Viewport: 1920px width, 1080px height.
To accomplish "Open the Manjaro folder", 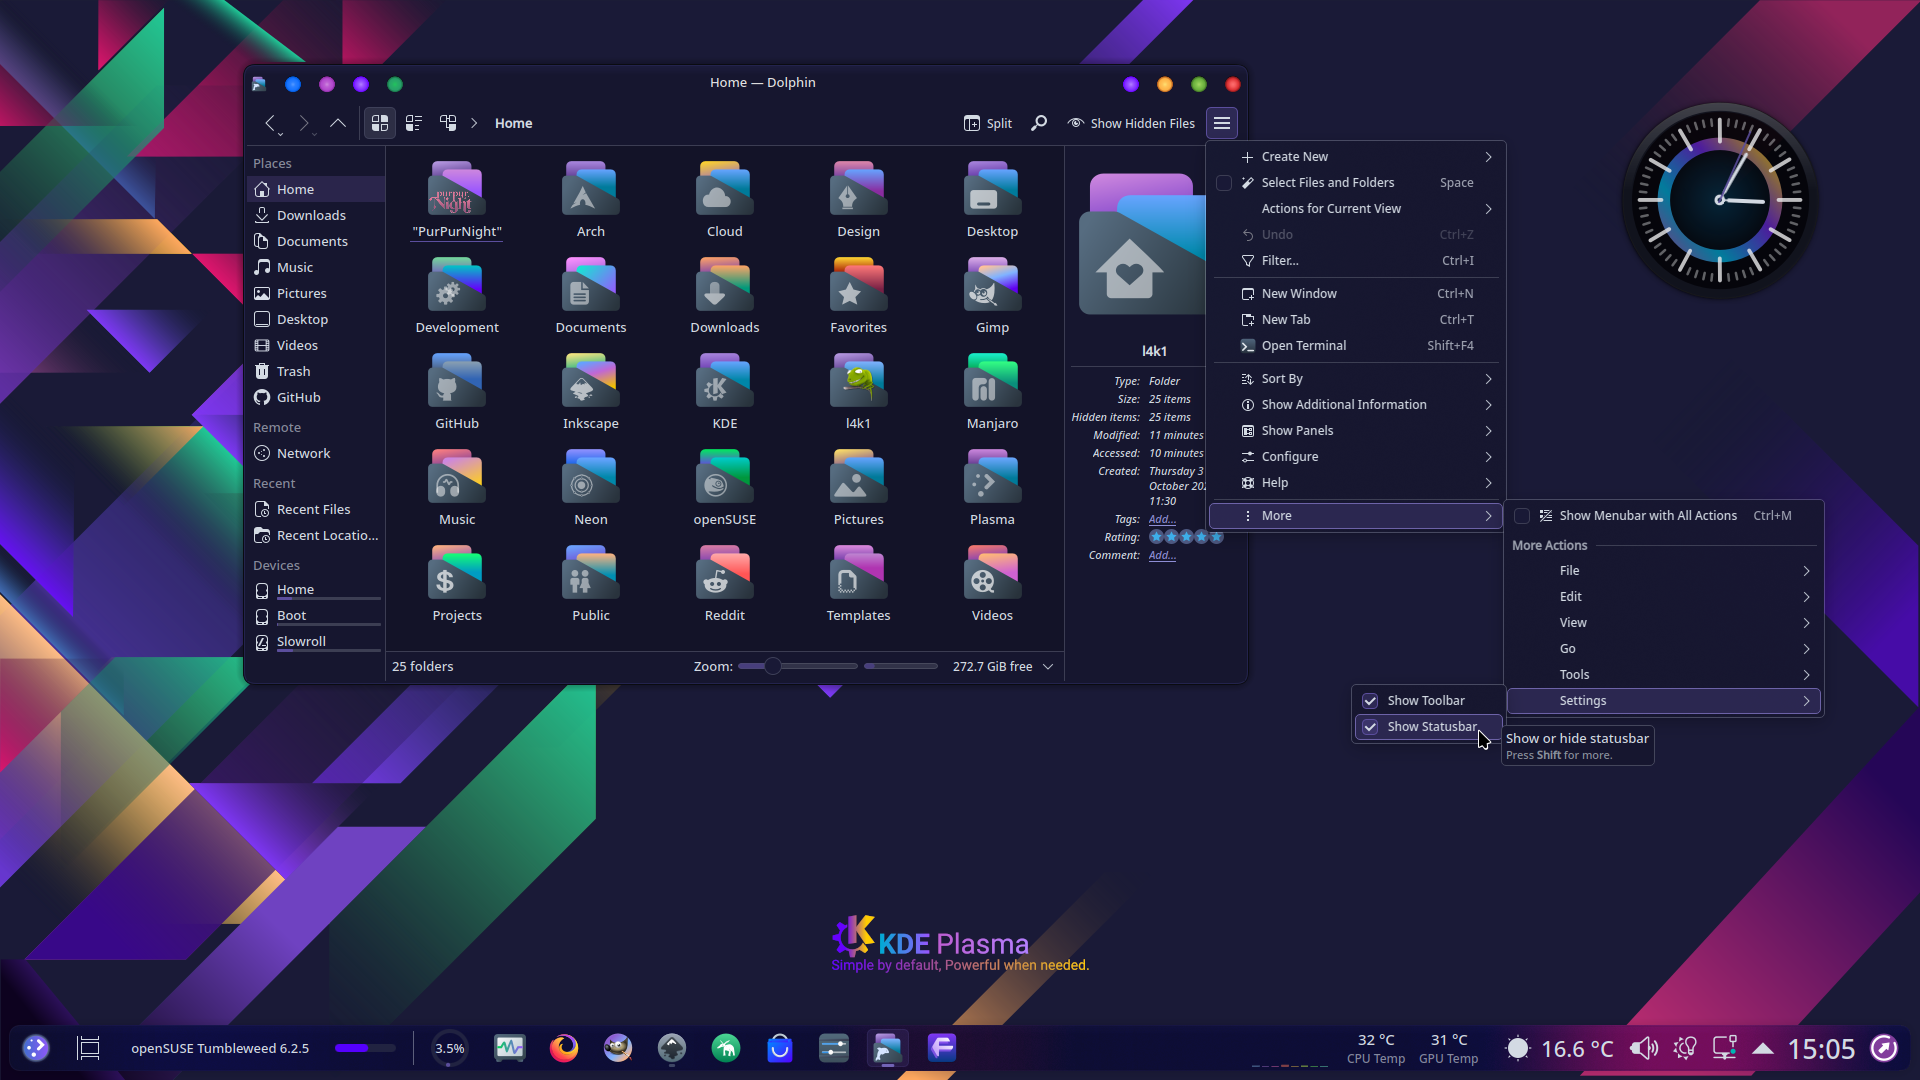I will tap(992, 392).
